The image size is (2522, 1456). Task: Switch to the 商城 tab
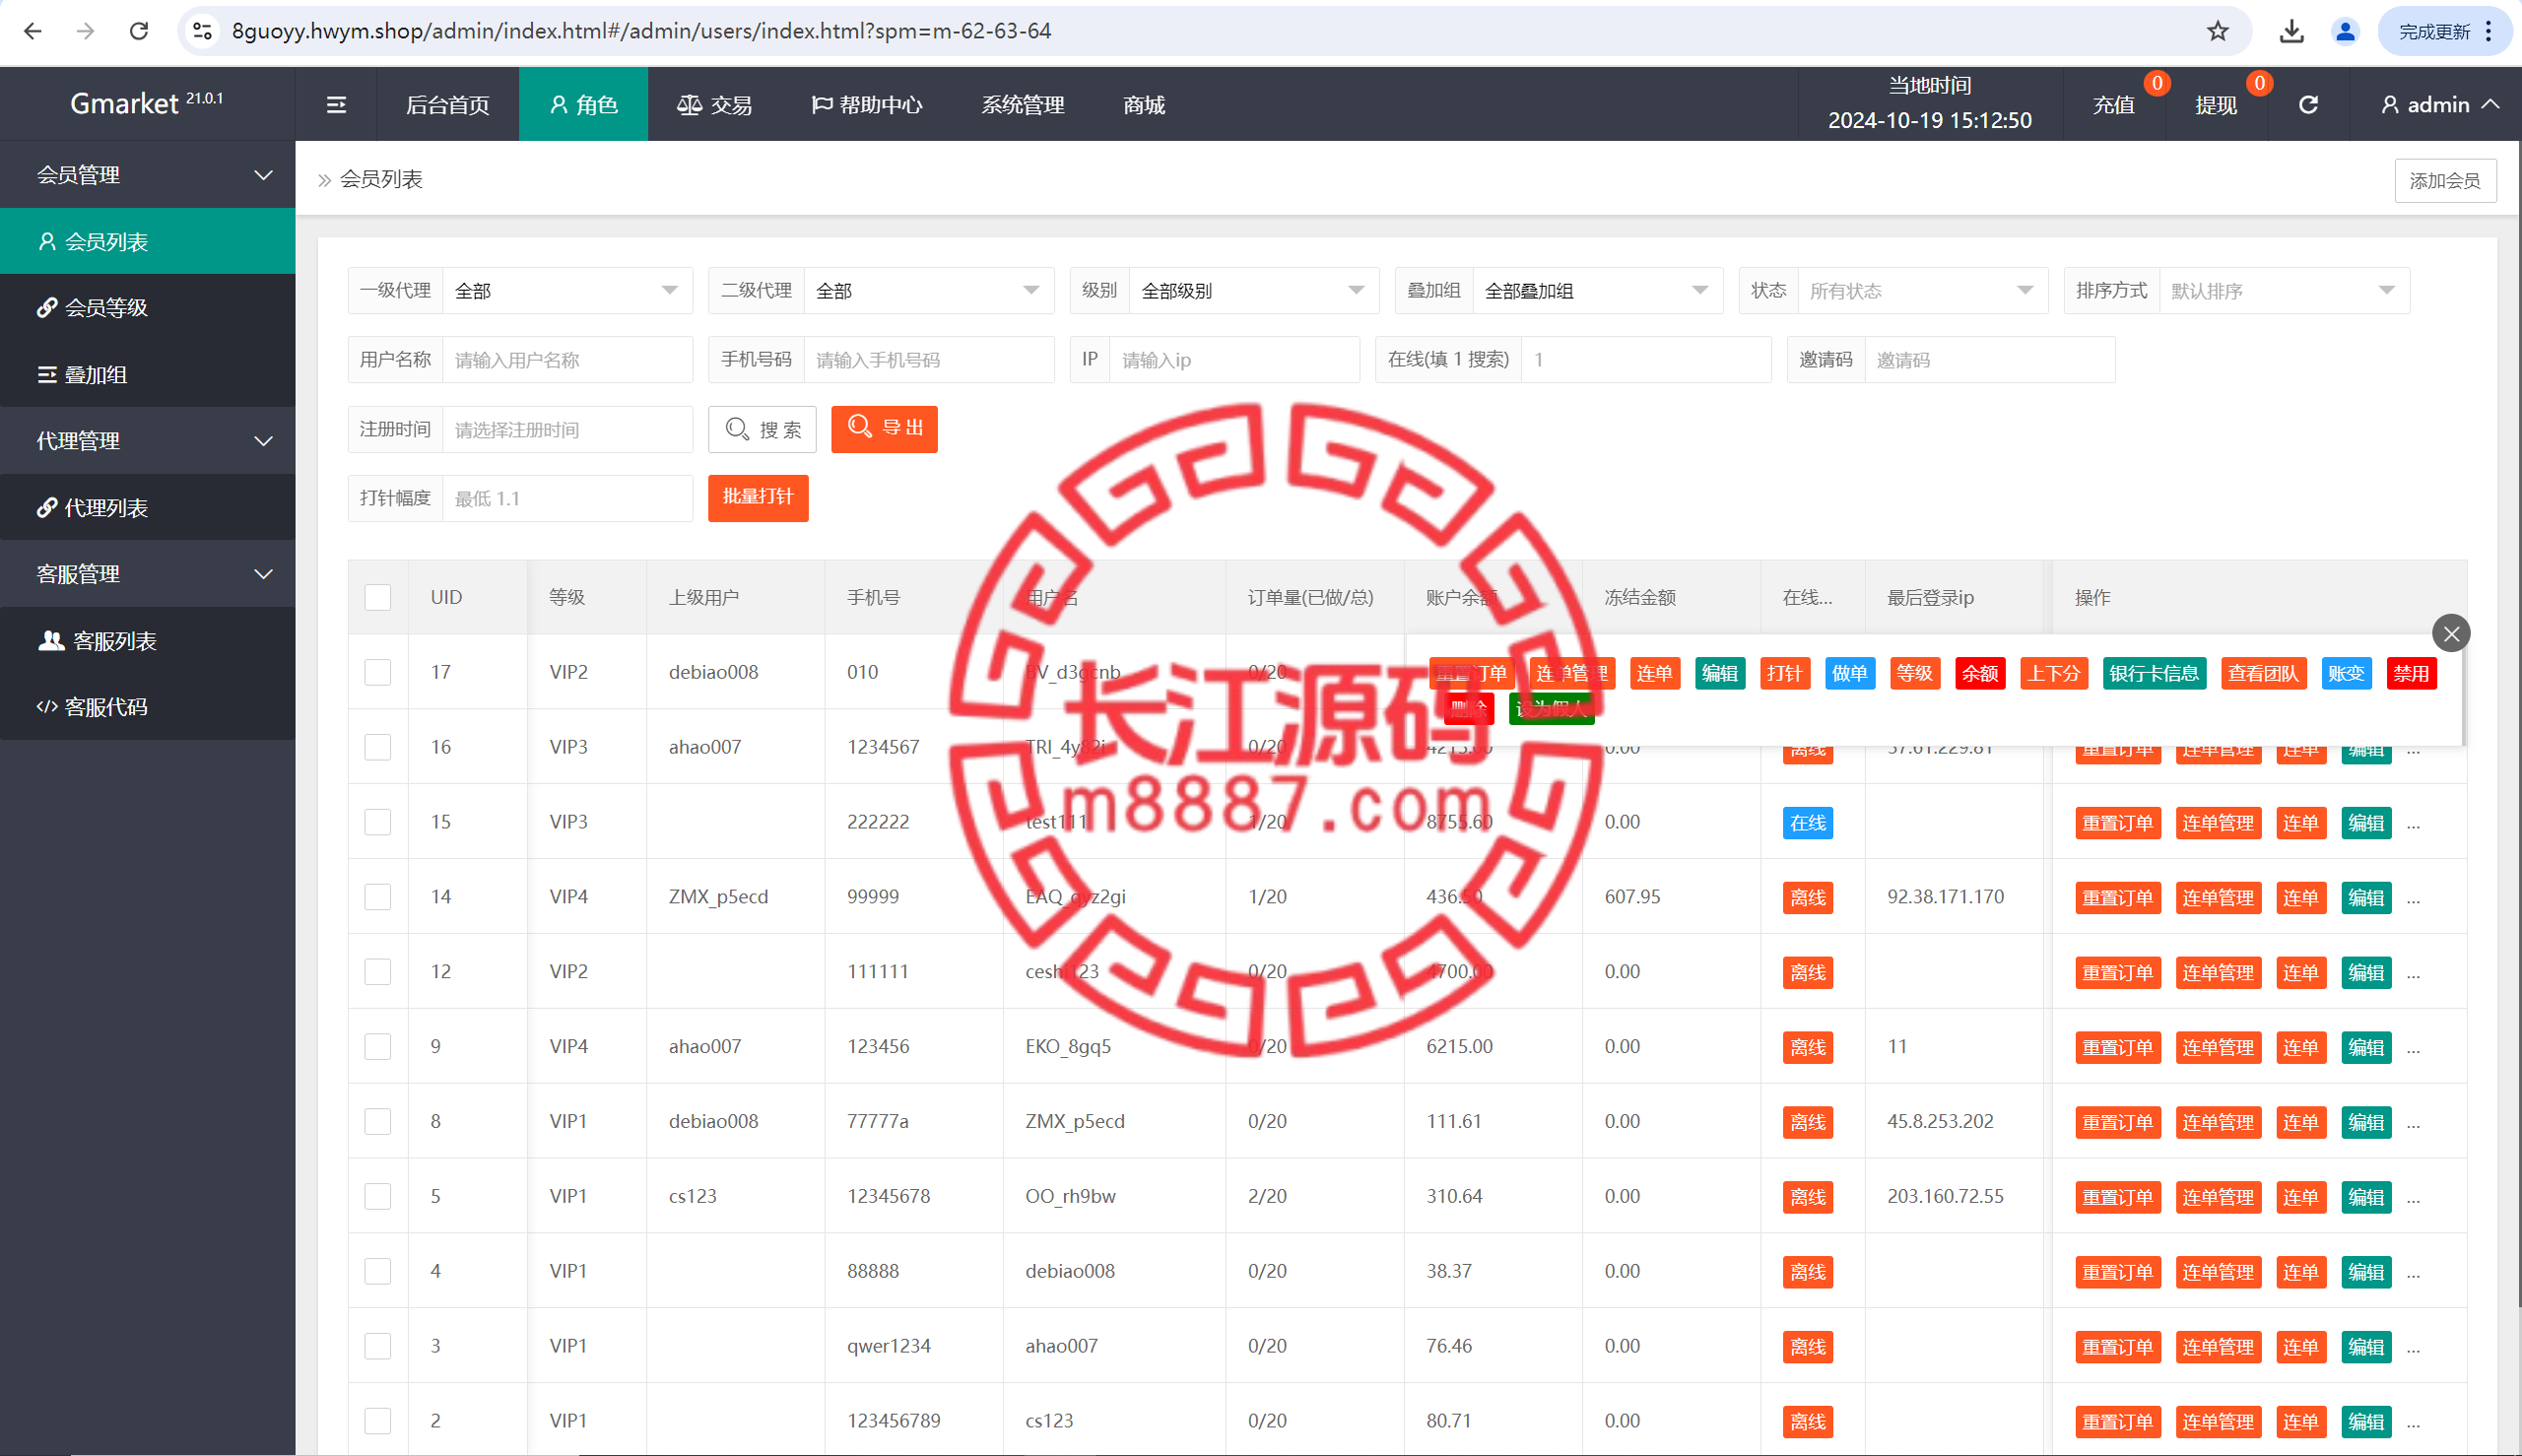(x=1144, y=105)
